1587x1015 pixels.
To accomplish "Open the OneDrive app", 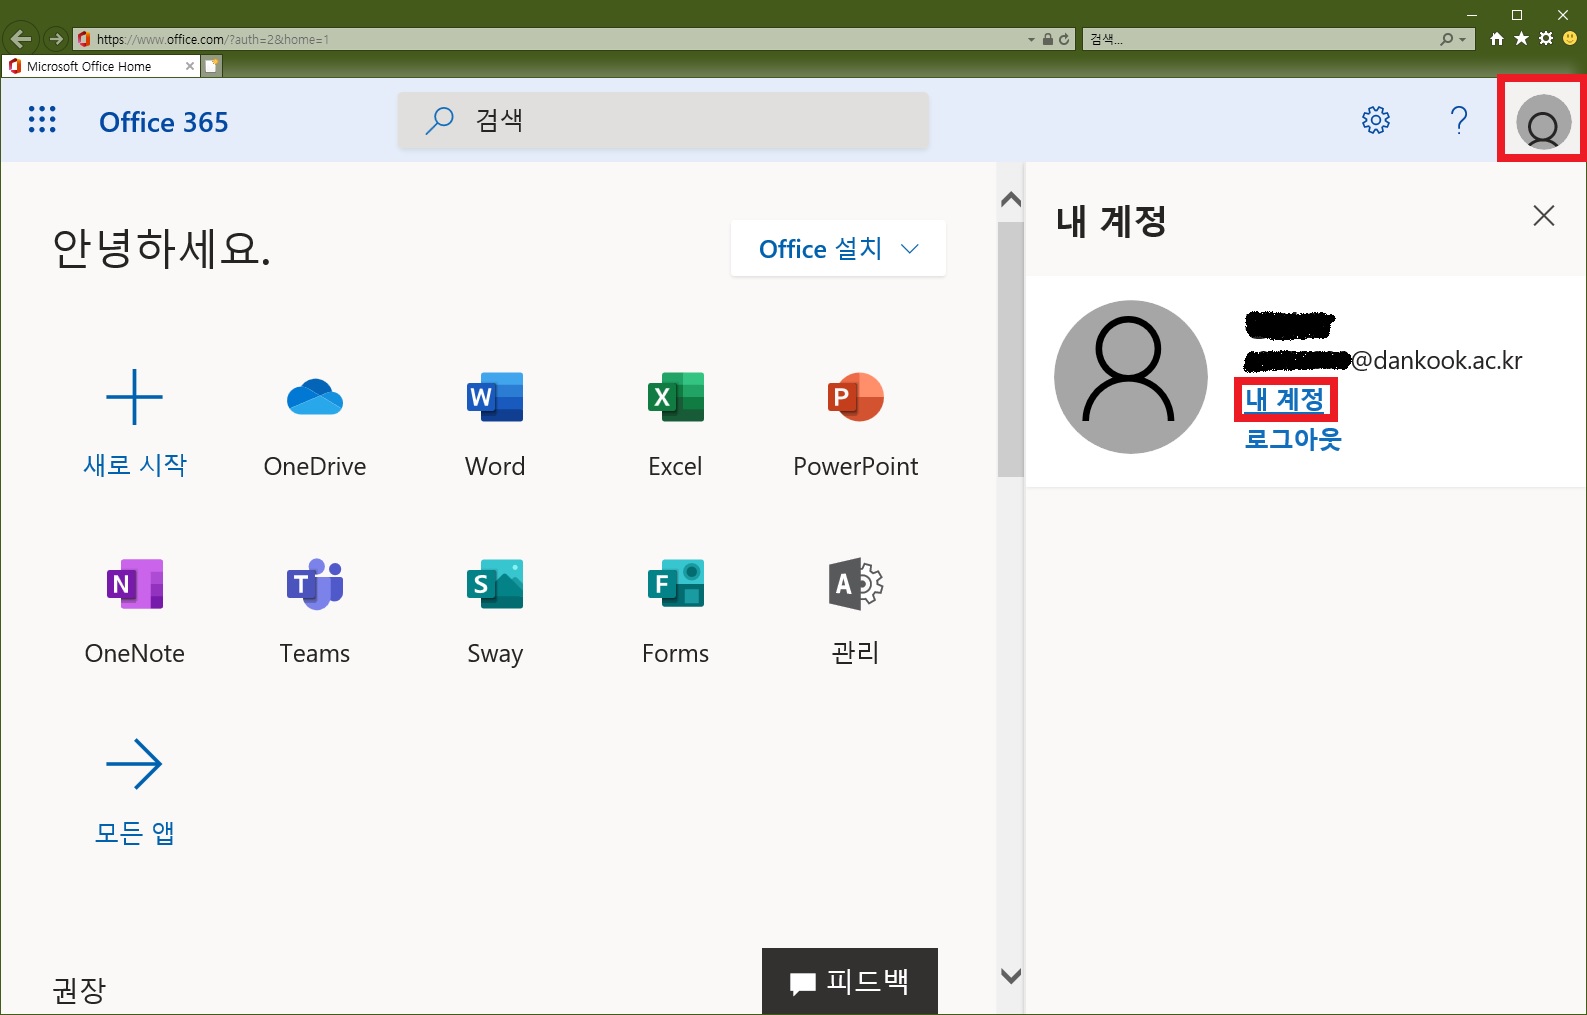I will 315,398.
